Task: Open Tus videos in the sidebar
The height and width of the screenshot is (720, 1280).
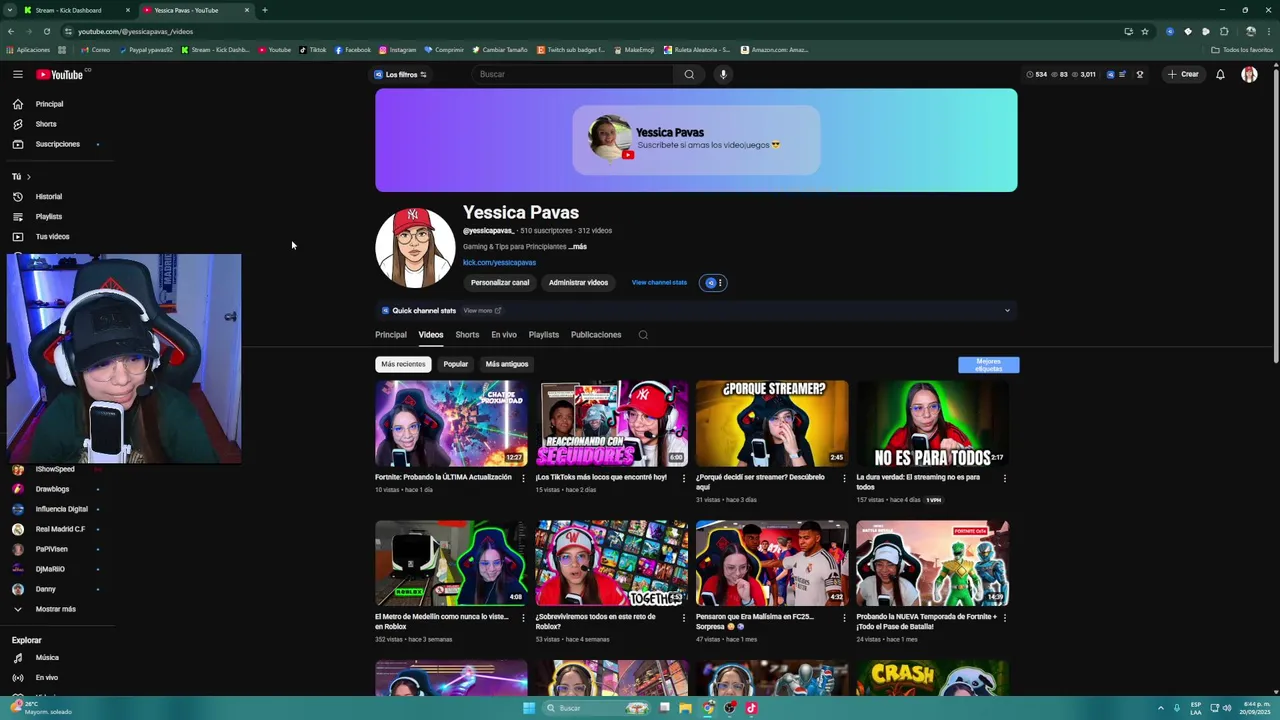Action: (x=52, y=237)
